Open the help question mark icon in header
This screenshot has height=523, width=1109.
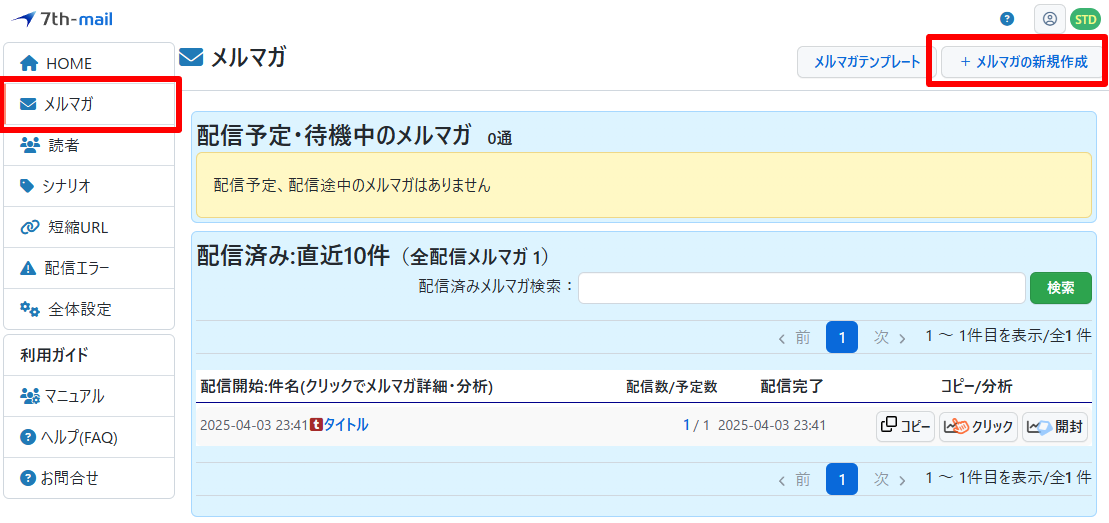coord(1007,19)
